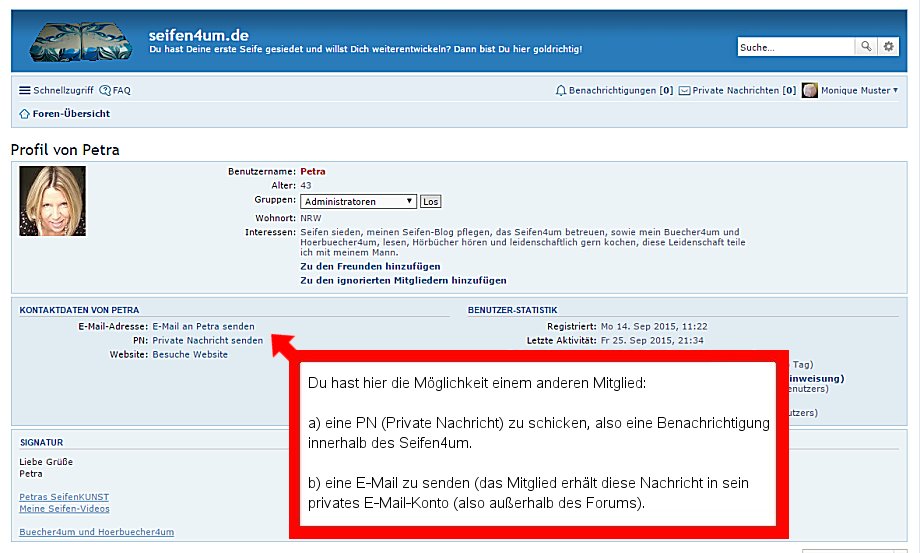Open advanced search via gear icon
Screen dimensions: 920x553
888,46
